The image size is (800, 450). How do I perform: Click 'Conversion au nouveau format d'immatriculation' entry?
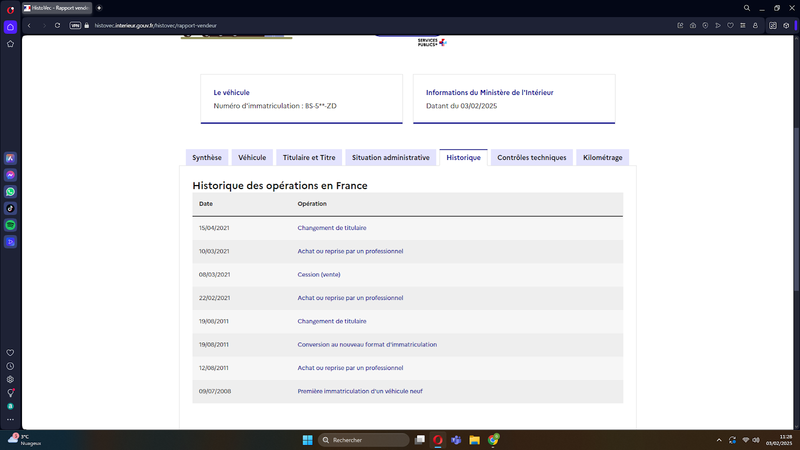[367, 345]
